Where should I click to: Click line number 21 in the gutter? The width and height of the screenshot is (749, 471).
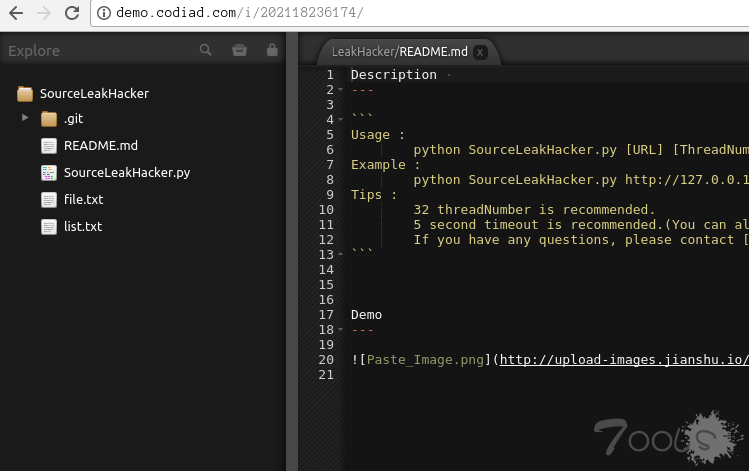tap(326, 375)
